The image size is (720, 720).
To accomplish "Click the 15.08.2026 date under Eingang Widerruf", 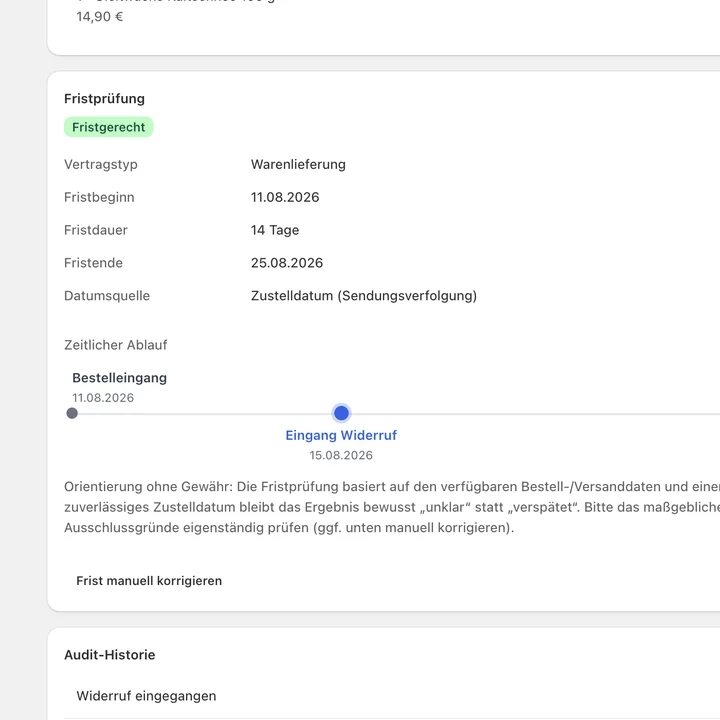I will point(341,455).
